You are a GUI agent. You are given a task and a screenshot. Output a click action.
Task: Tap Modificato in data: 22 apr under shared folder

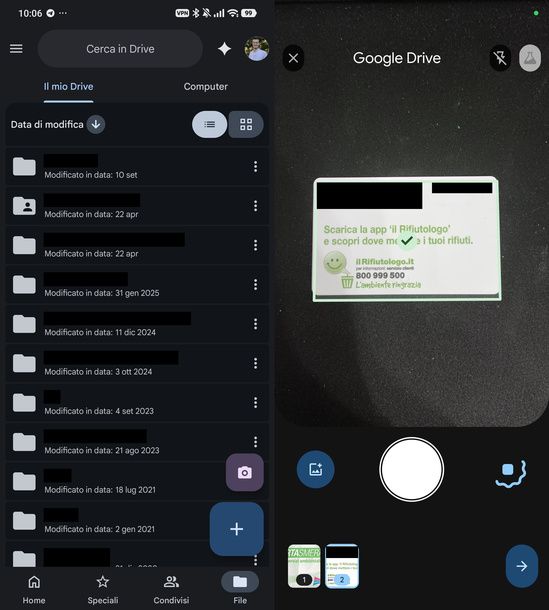coord(91,214)
